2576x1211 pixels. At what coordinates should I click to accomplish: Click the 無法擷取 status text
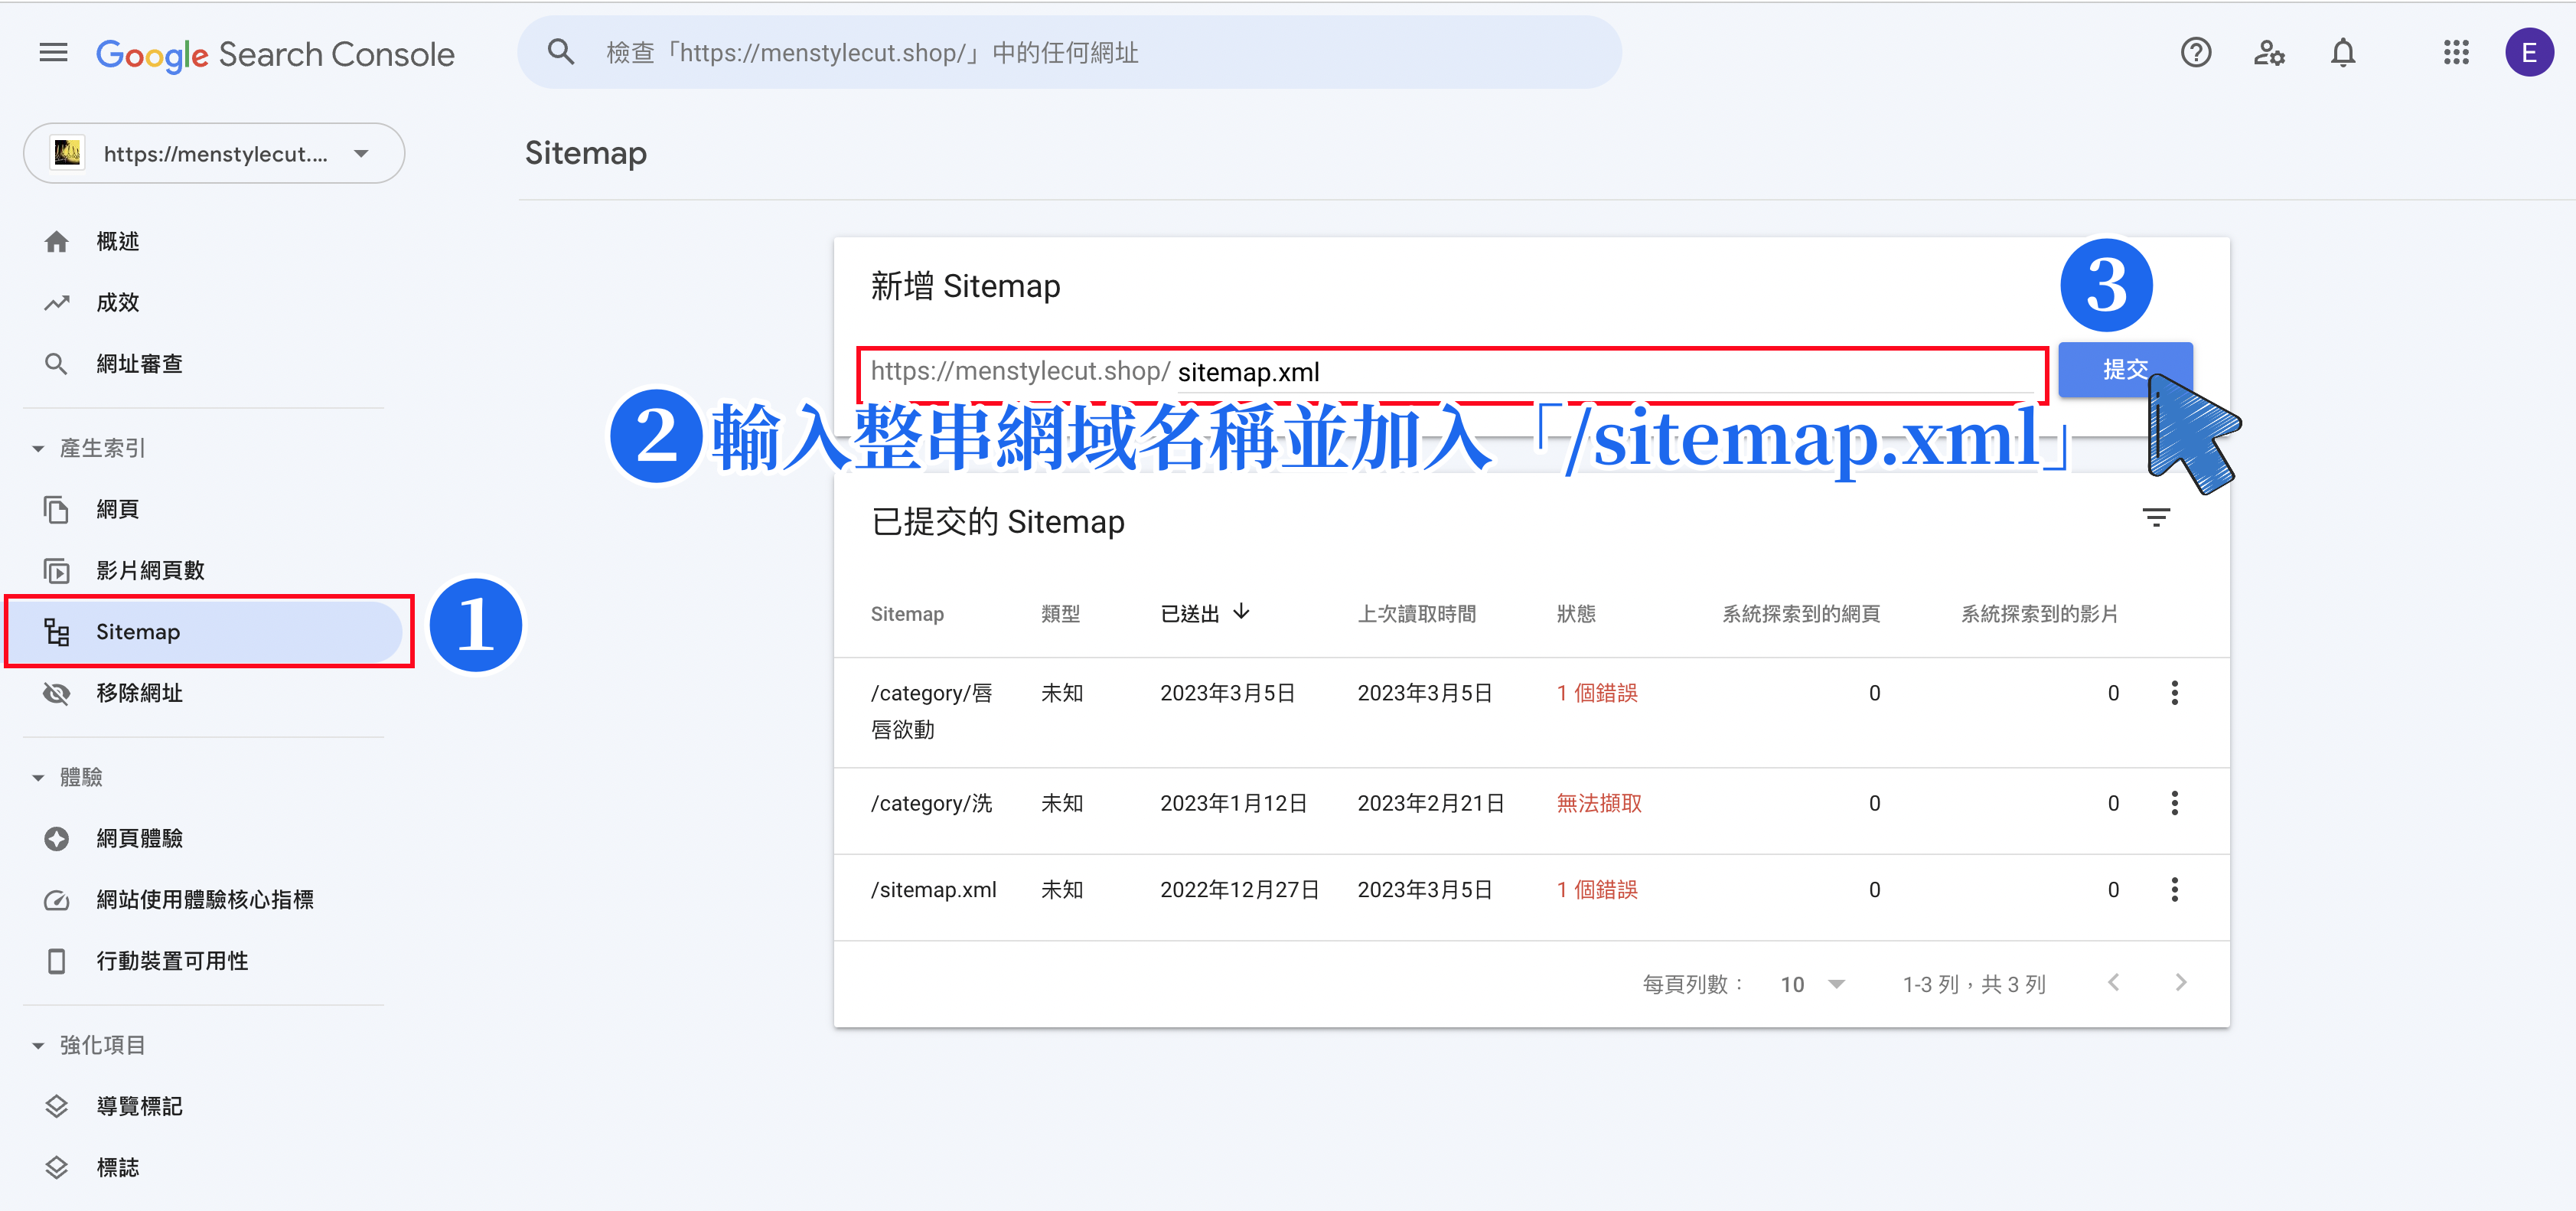click(1598, 804)
